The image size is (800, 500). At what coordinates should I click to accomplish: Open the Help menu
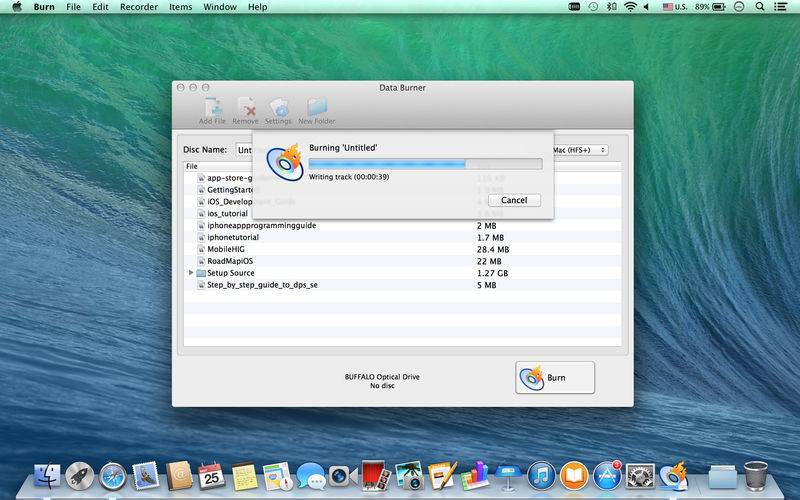coord(258,7)
